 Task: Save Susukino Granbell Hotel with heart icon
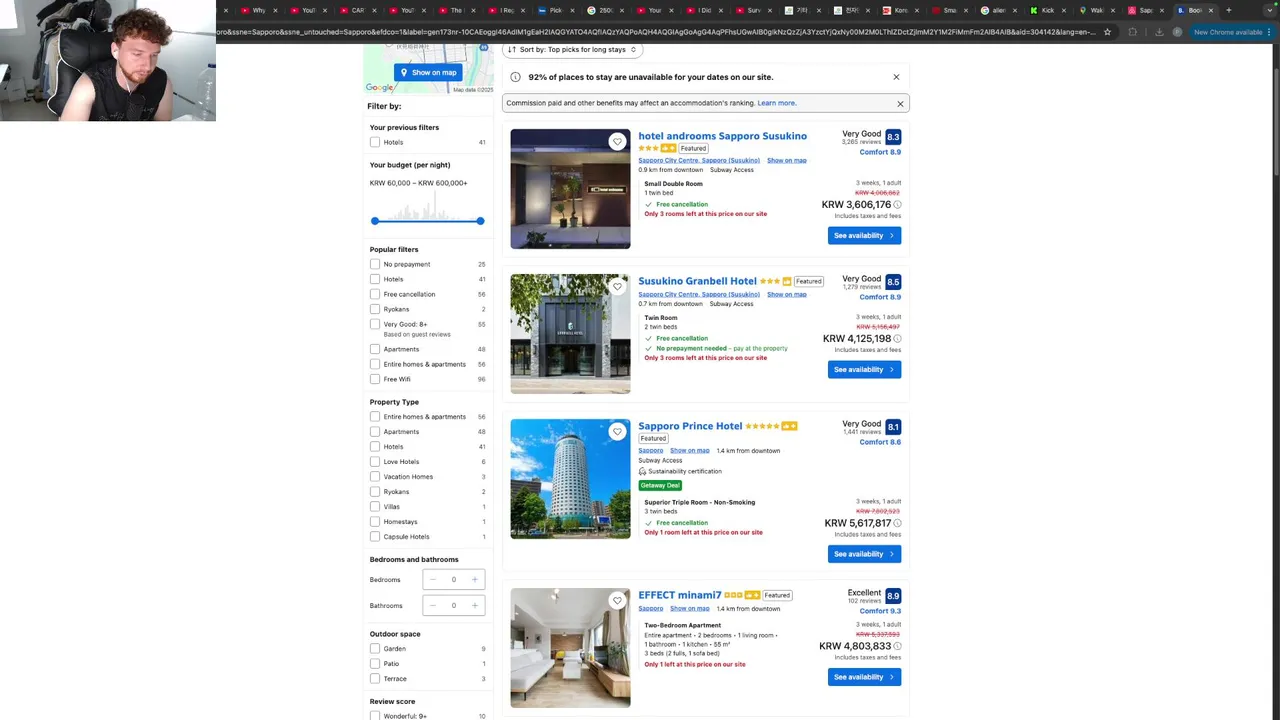click(617, 287)
